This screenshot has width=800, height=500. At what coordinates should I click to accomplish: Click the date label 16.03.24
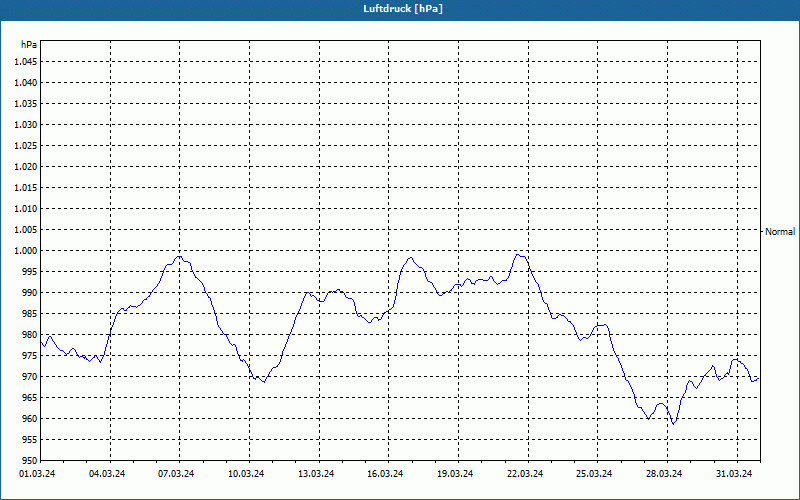click(385, 474)
